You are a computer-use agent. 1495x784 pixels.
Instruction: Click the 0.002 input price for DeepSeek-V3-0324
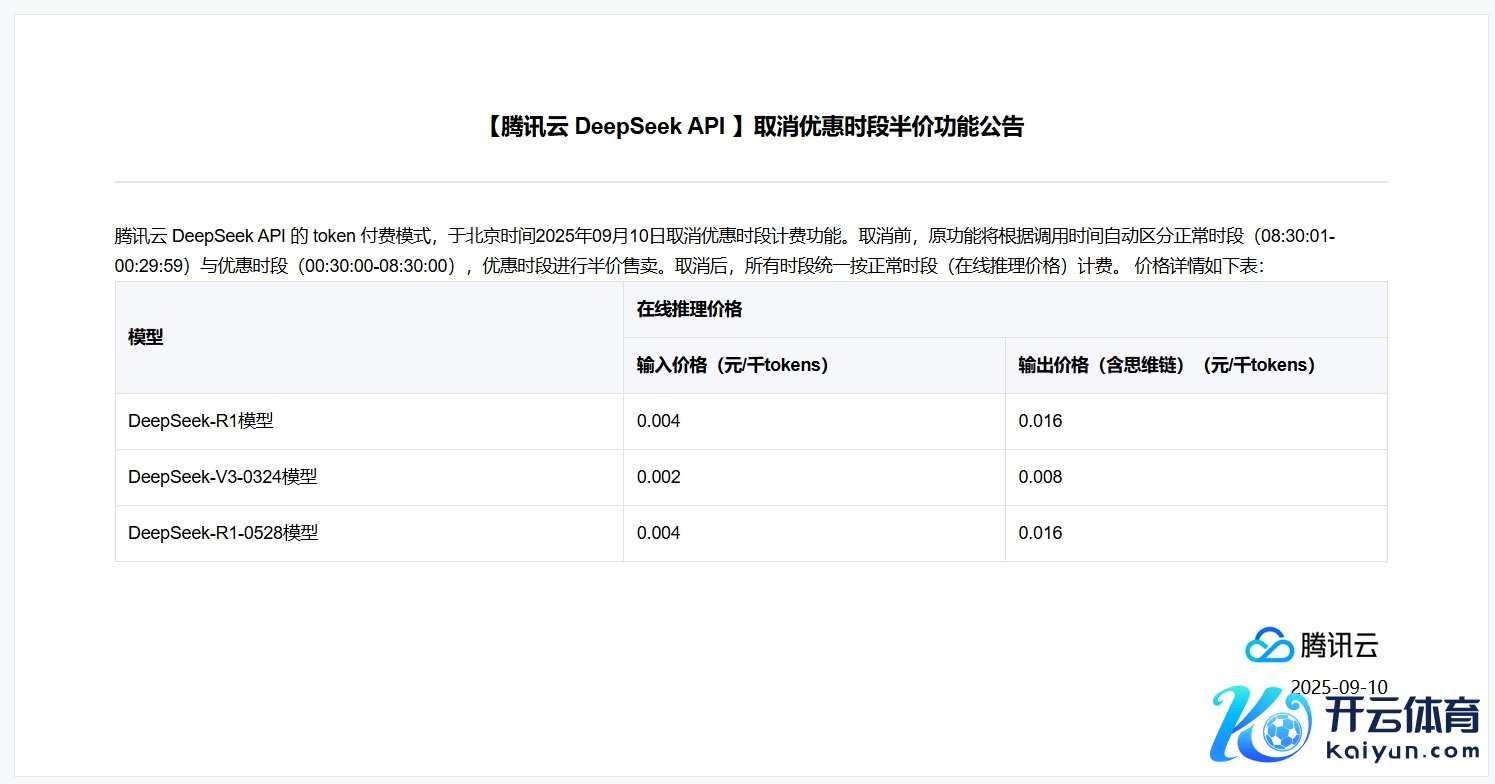[x=658, y=477]
